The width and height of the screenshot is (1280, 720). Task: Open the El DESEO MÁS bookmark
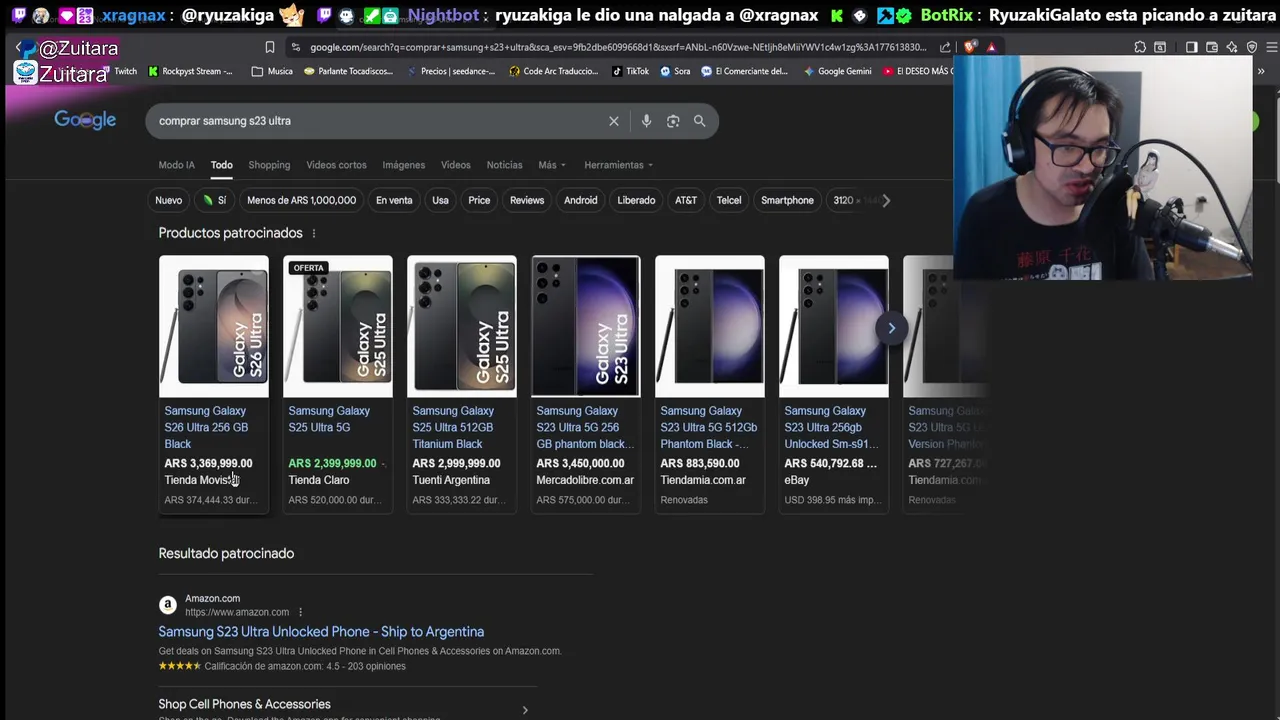(x=917, y=71)
